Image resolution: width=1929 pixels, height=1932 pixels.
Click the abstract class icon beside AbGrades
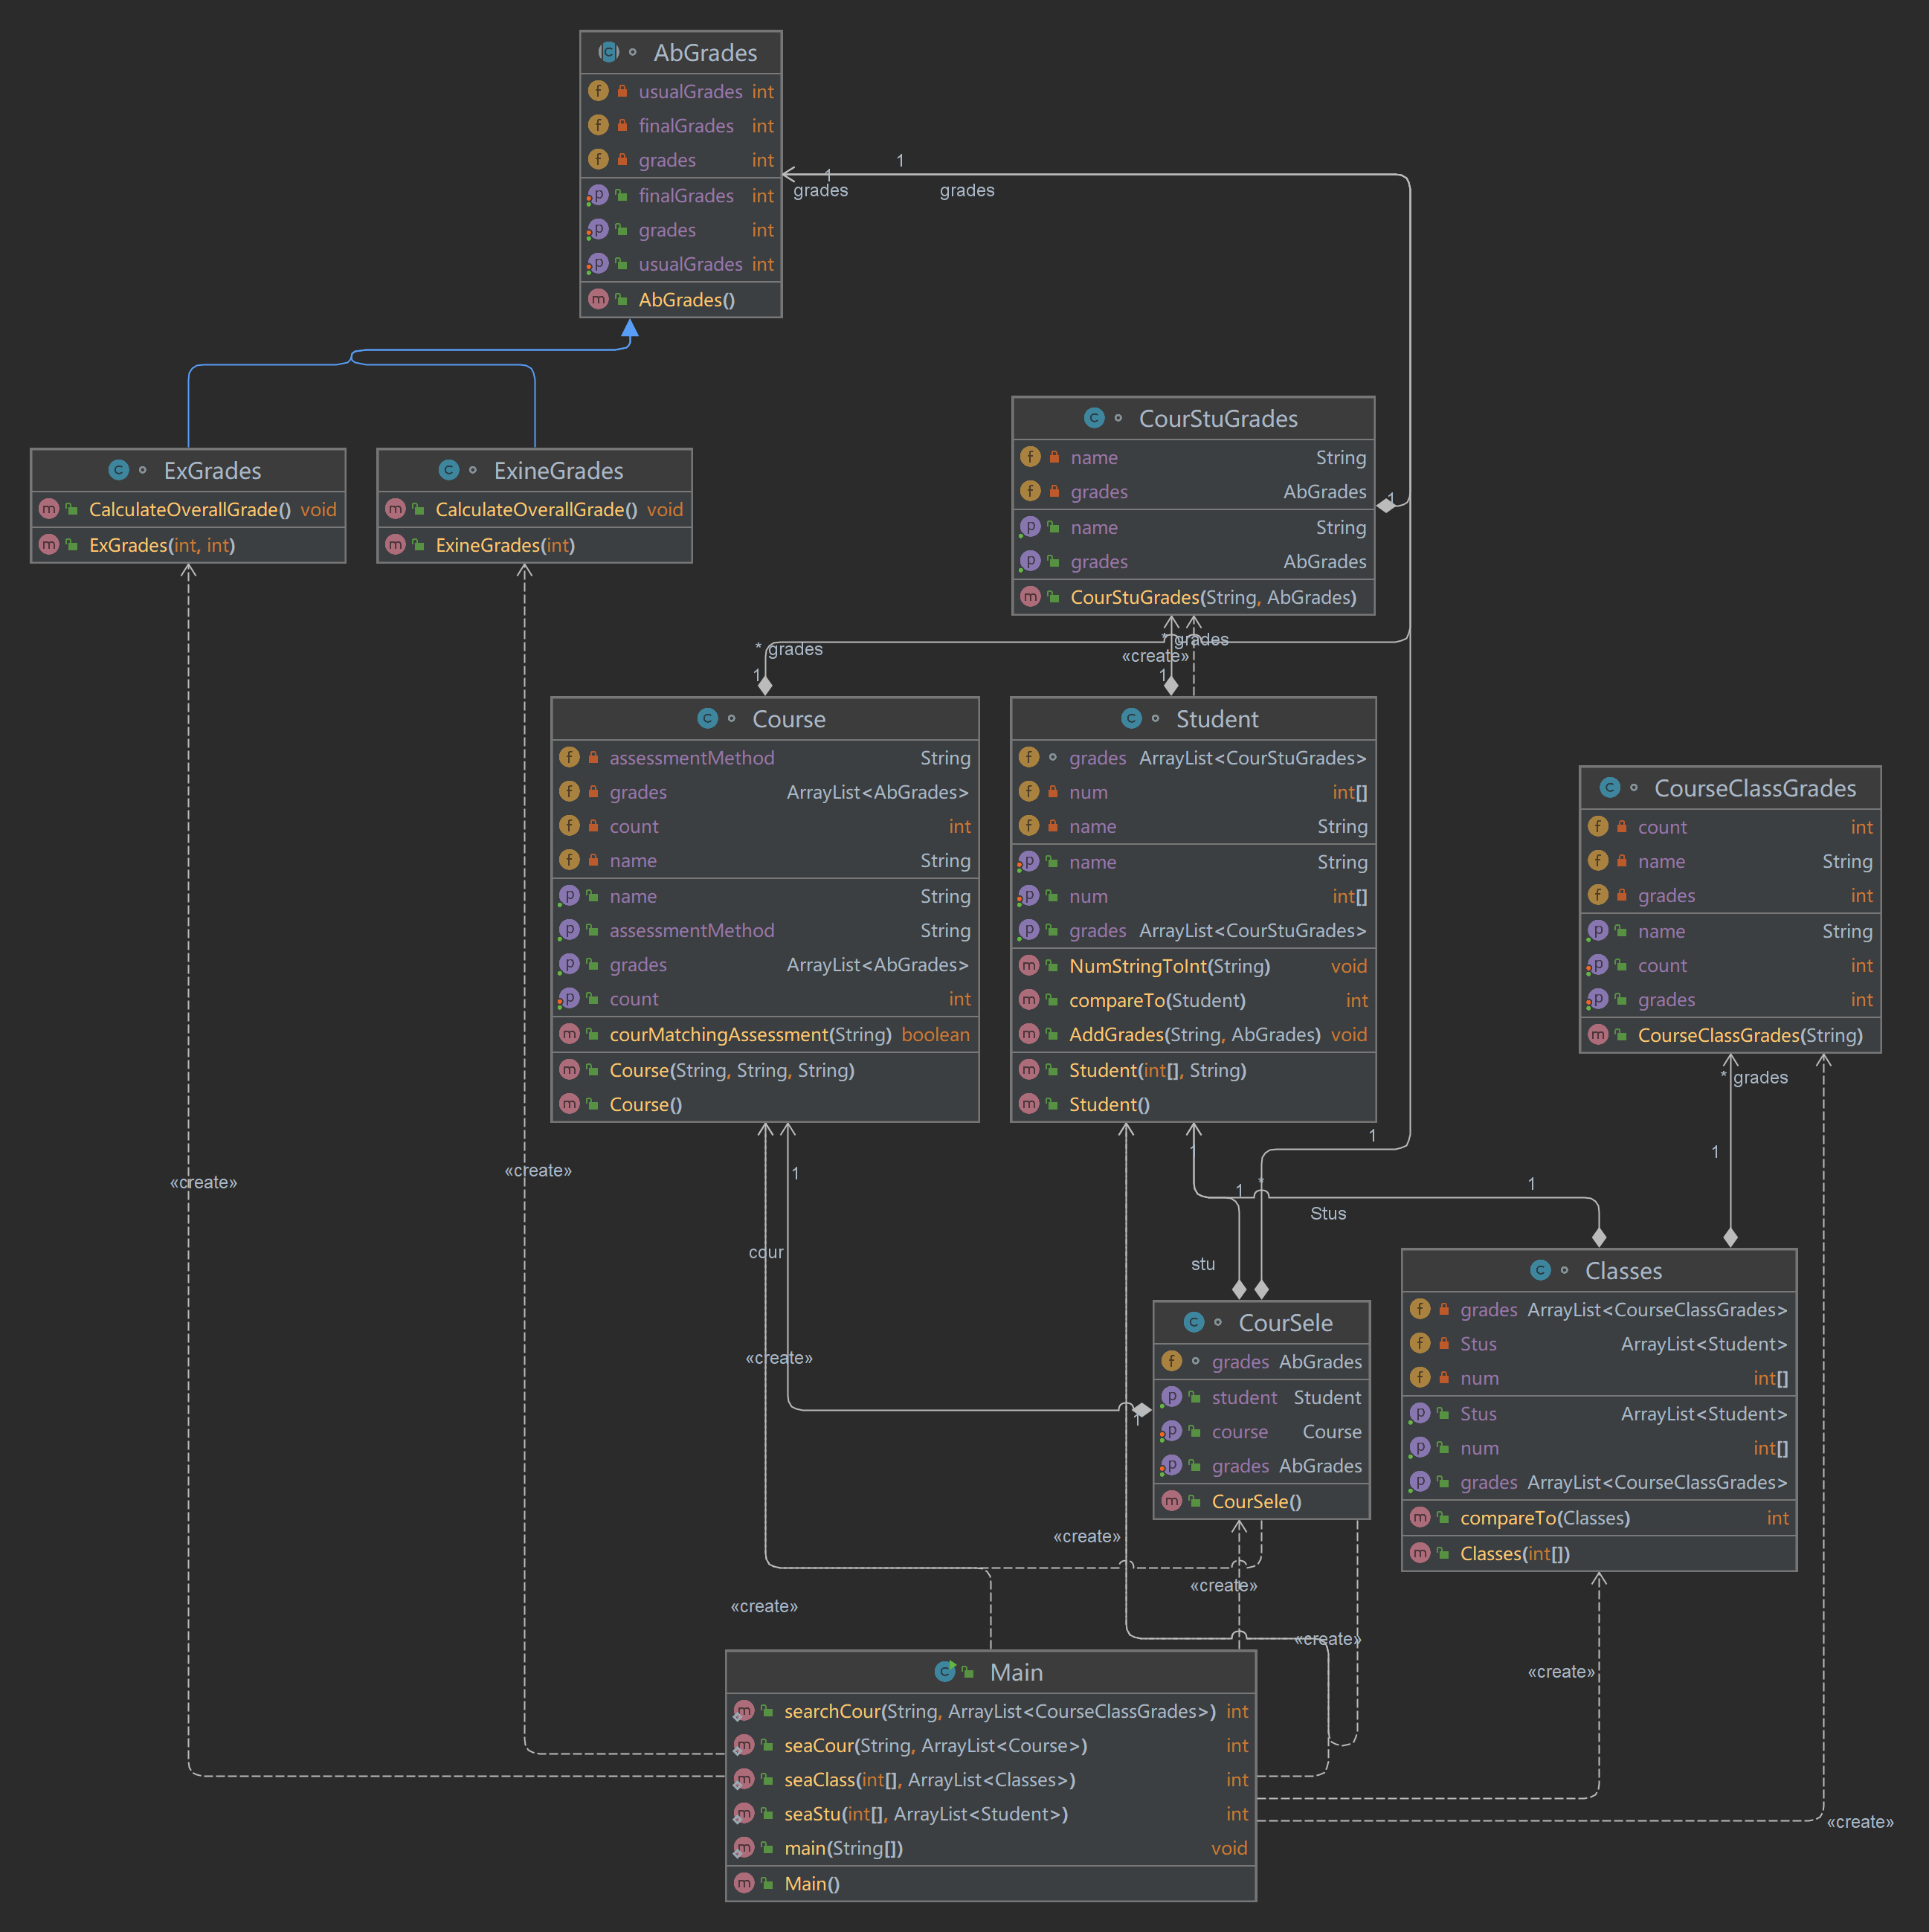point(608,52)
